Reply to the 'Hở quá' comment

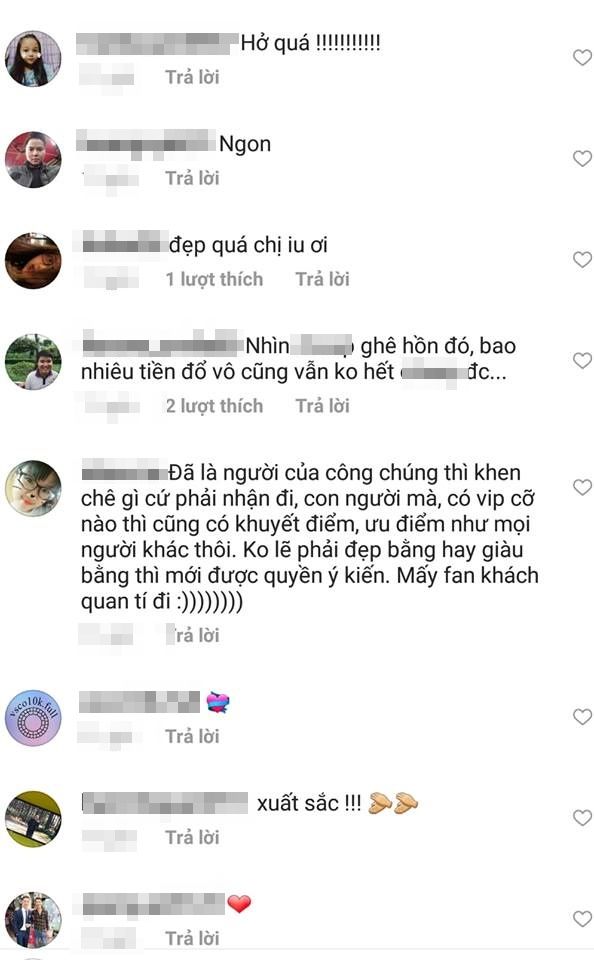pyautogui.click(x=192, y=77)
